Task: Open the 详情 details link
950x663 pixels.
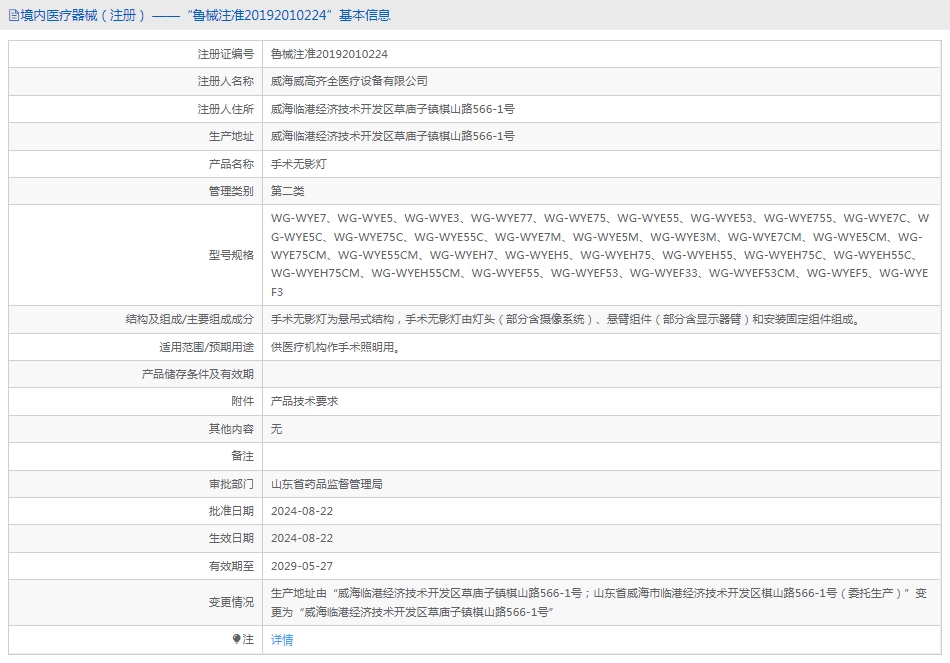Action: tap(282, 639)
